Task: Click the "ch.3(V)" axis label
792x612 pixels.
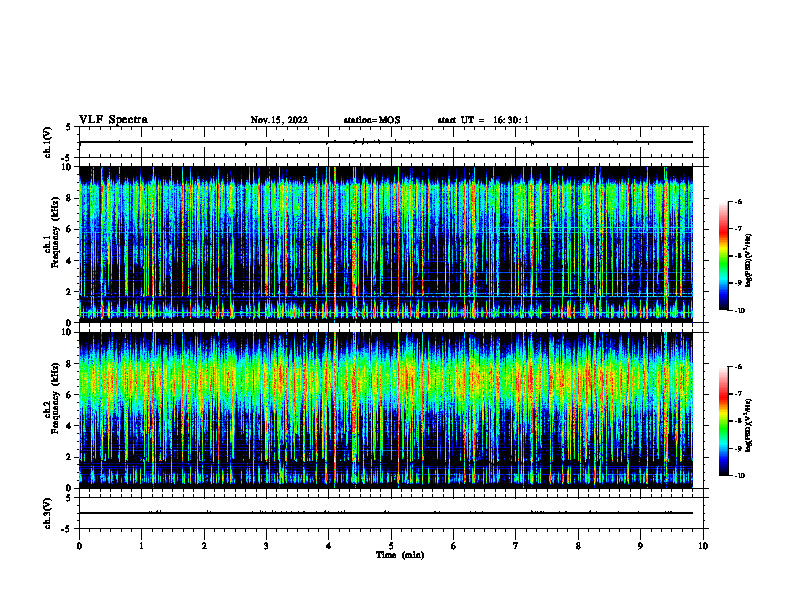Action: coord(47,514)
